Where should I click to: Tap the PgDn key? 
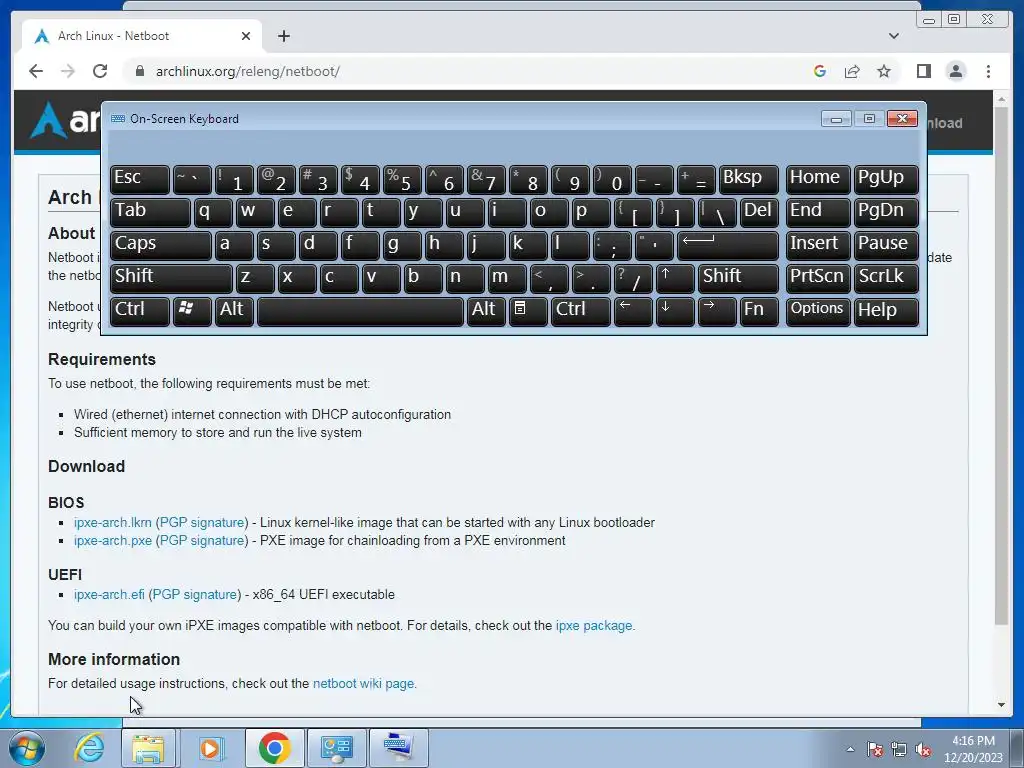coord(886,212)
